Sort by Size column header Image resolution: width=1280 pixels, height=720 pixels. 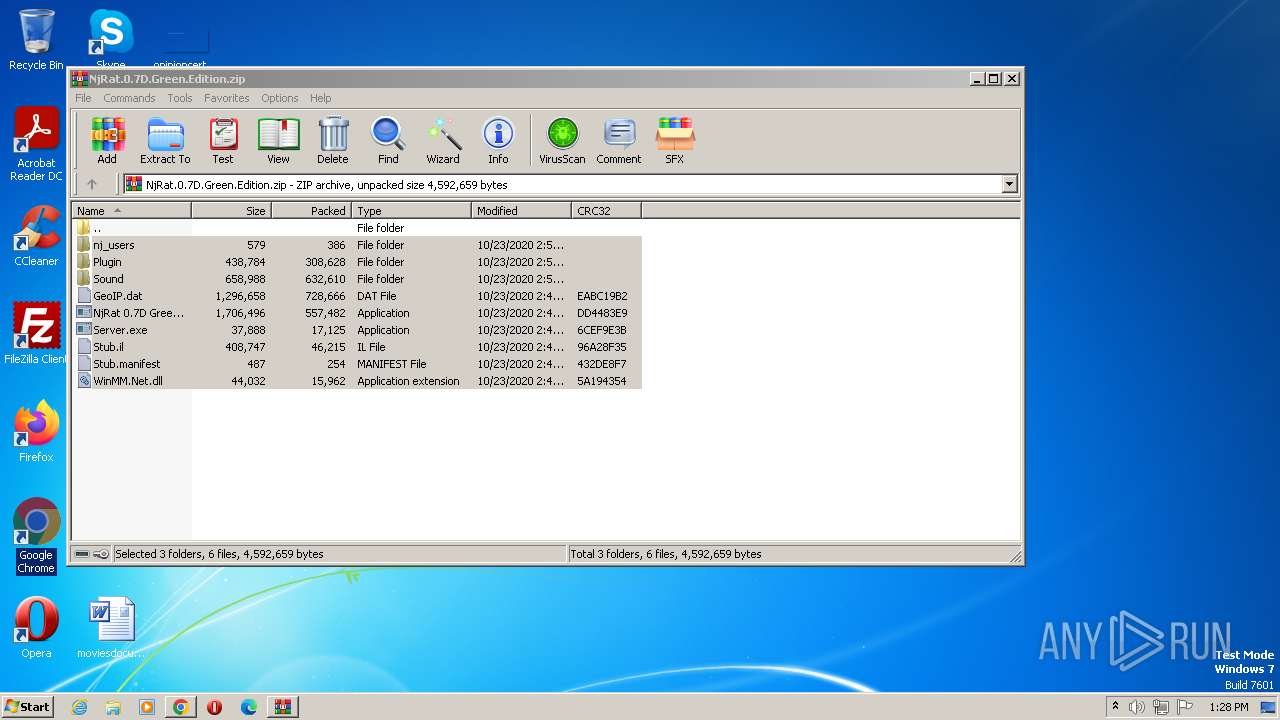coord(231,211)
